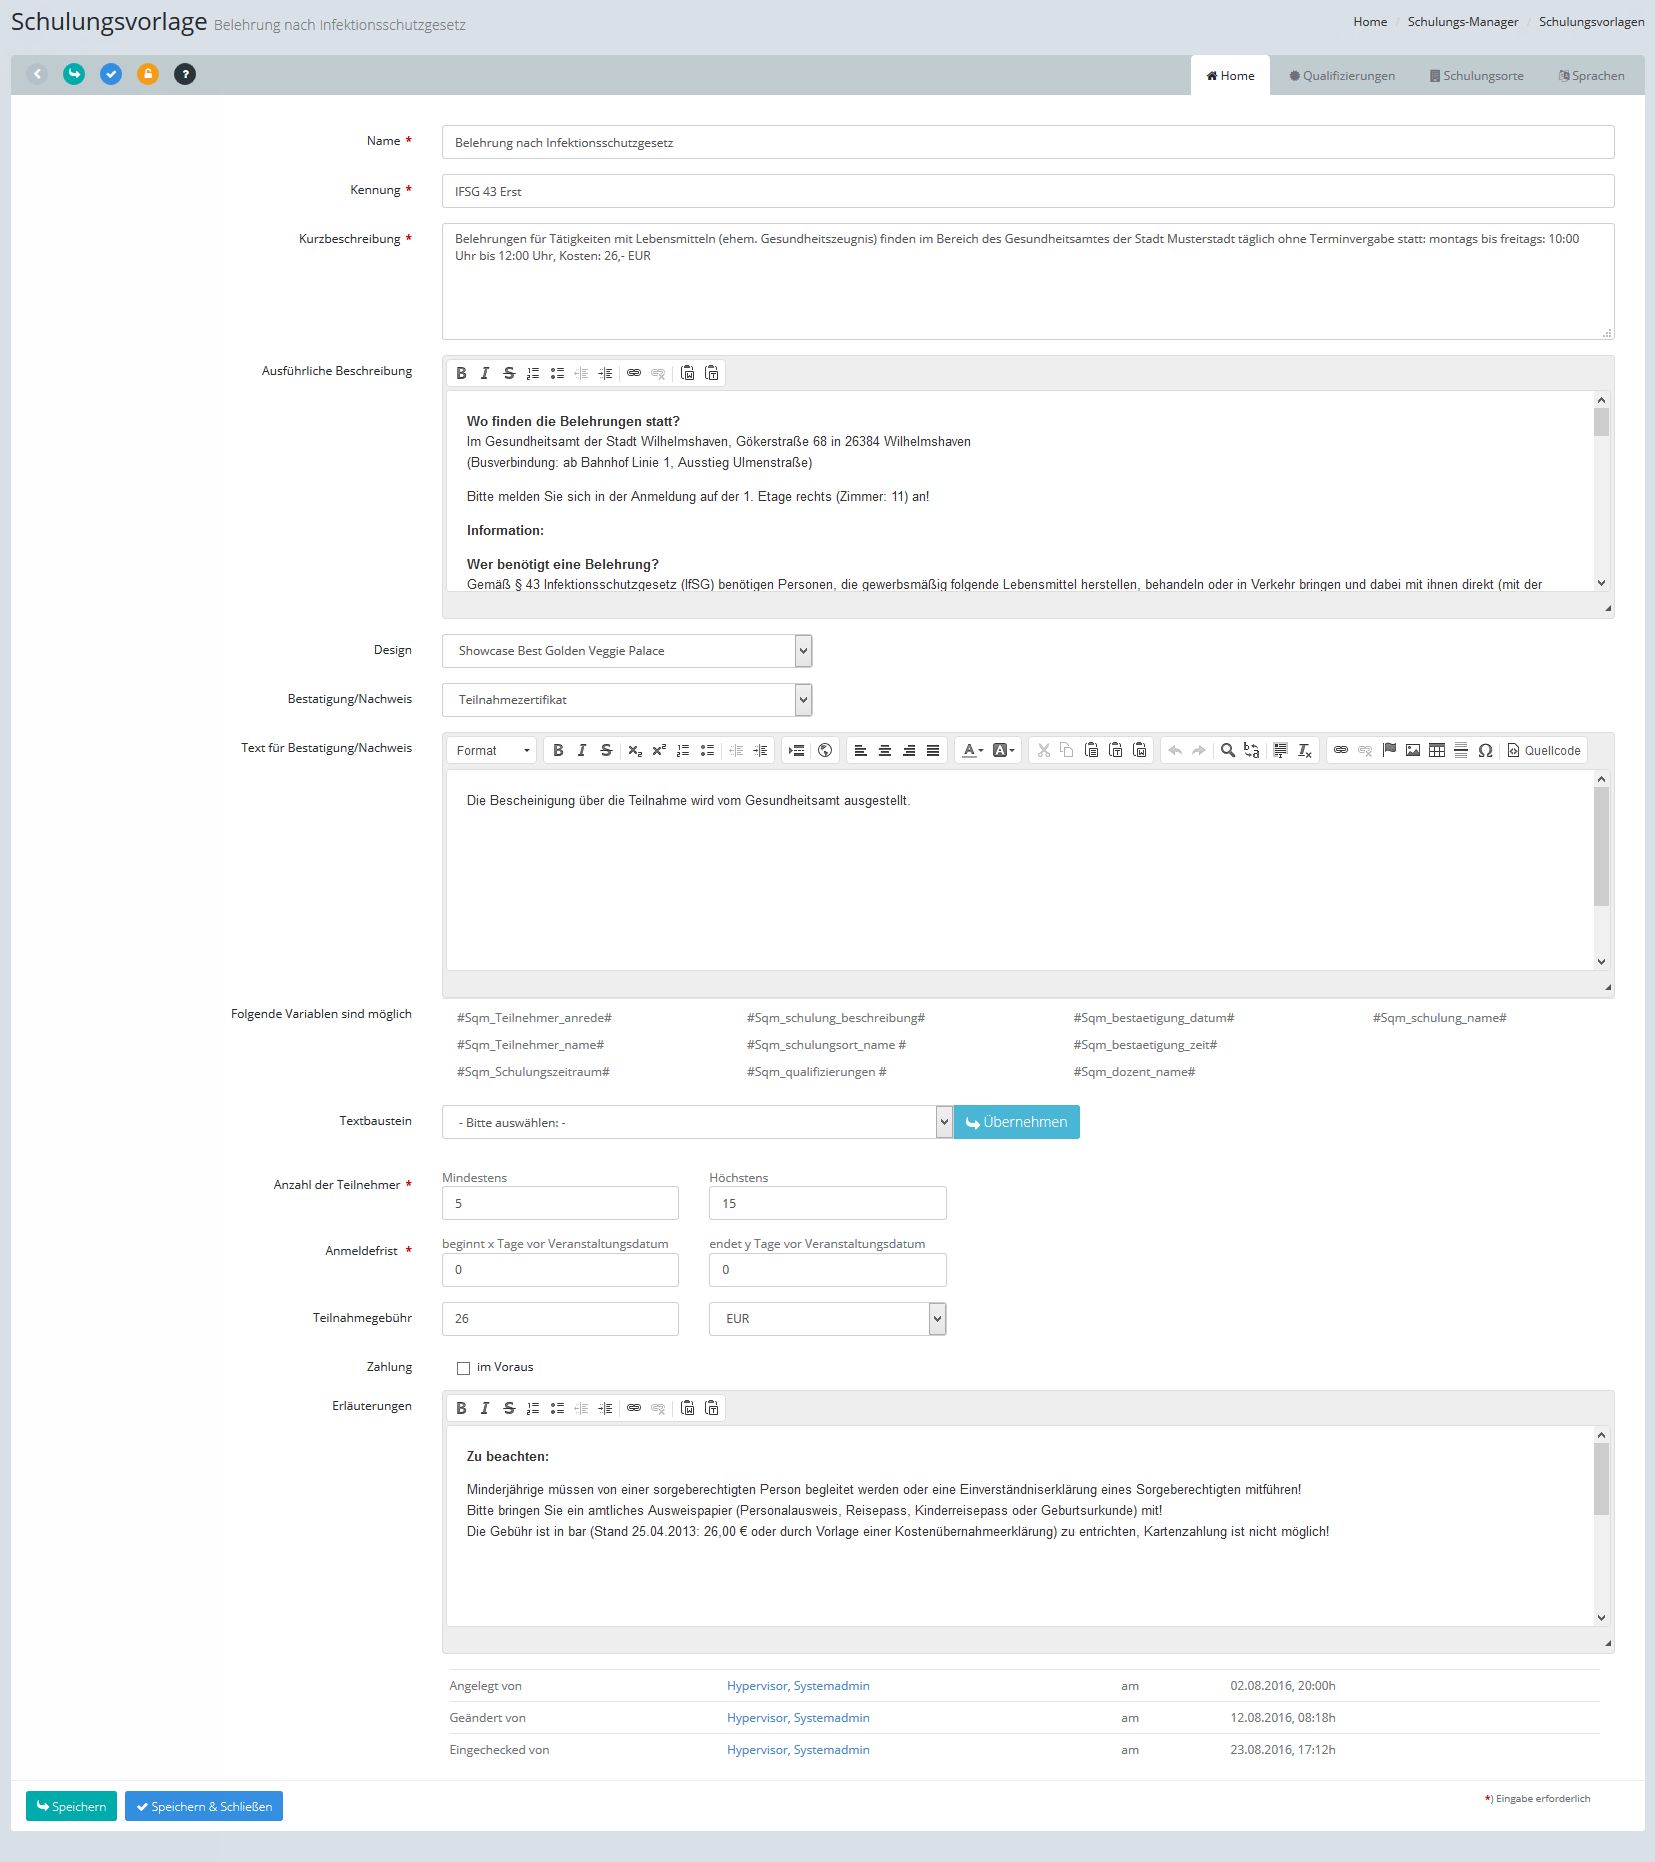
Task: Insert table in Bestätigung text editor
Action: [x=1436, y=751]
